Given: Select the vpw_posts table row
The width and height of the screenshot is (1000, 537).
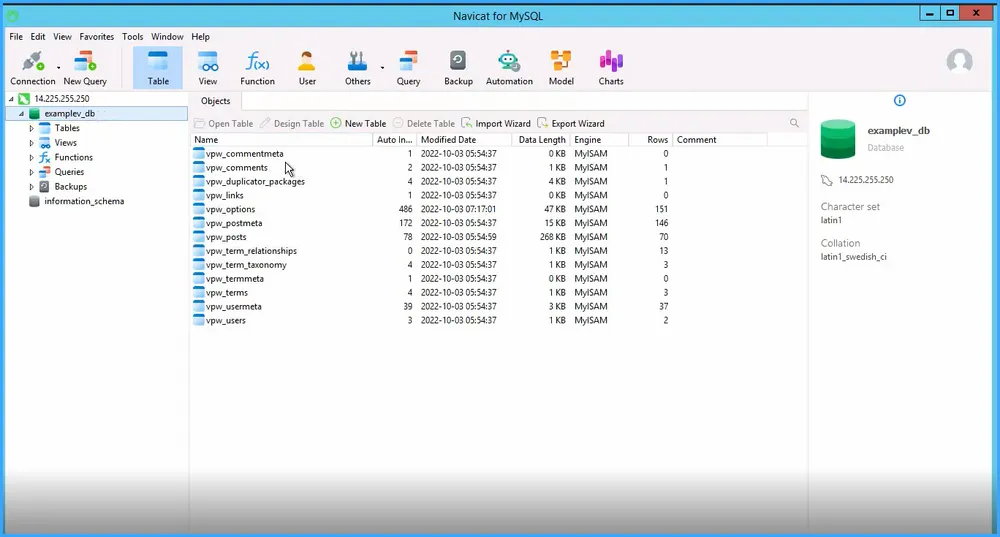Looking at the screenshot, I should (225, 237).
